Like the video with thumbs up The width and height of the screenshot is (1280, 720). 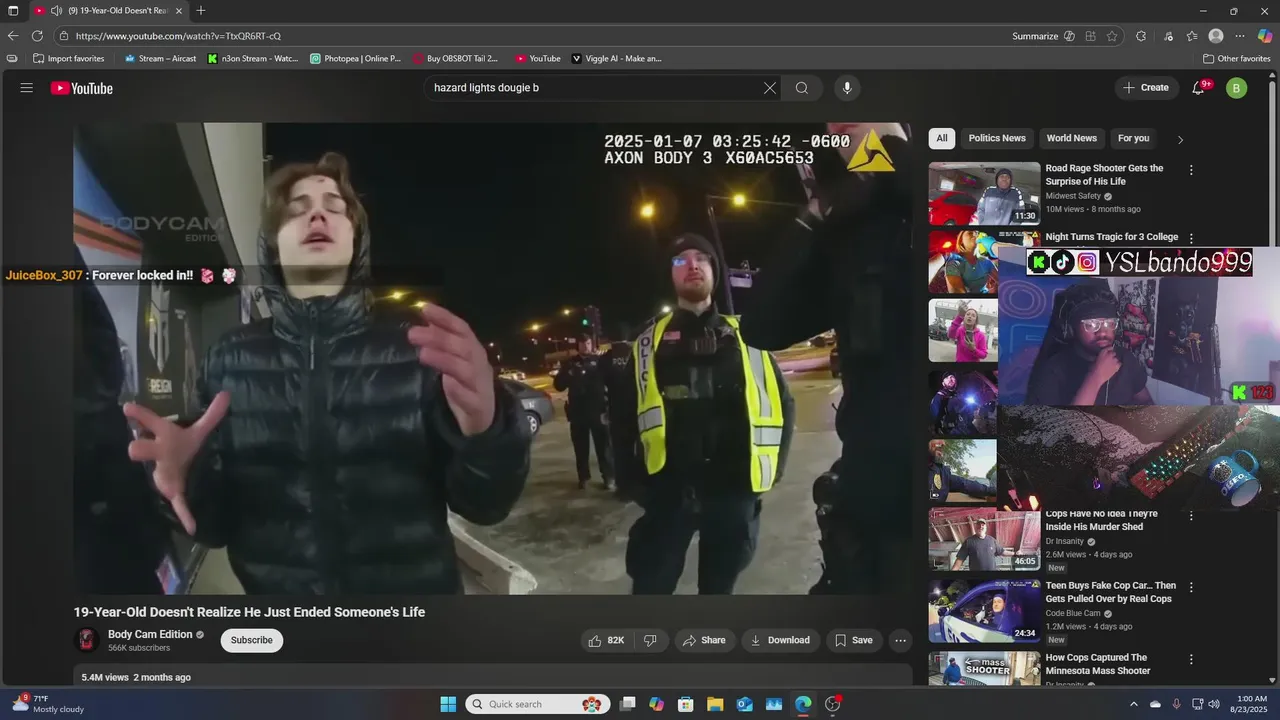606,640
